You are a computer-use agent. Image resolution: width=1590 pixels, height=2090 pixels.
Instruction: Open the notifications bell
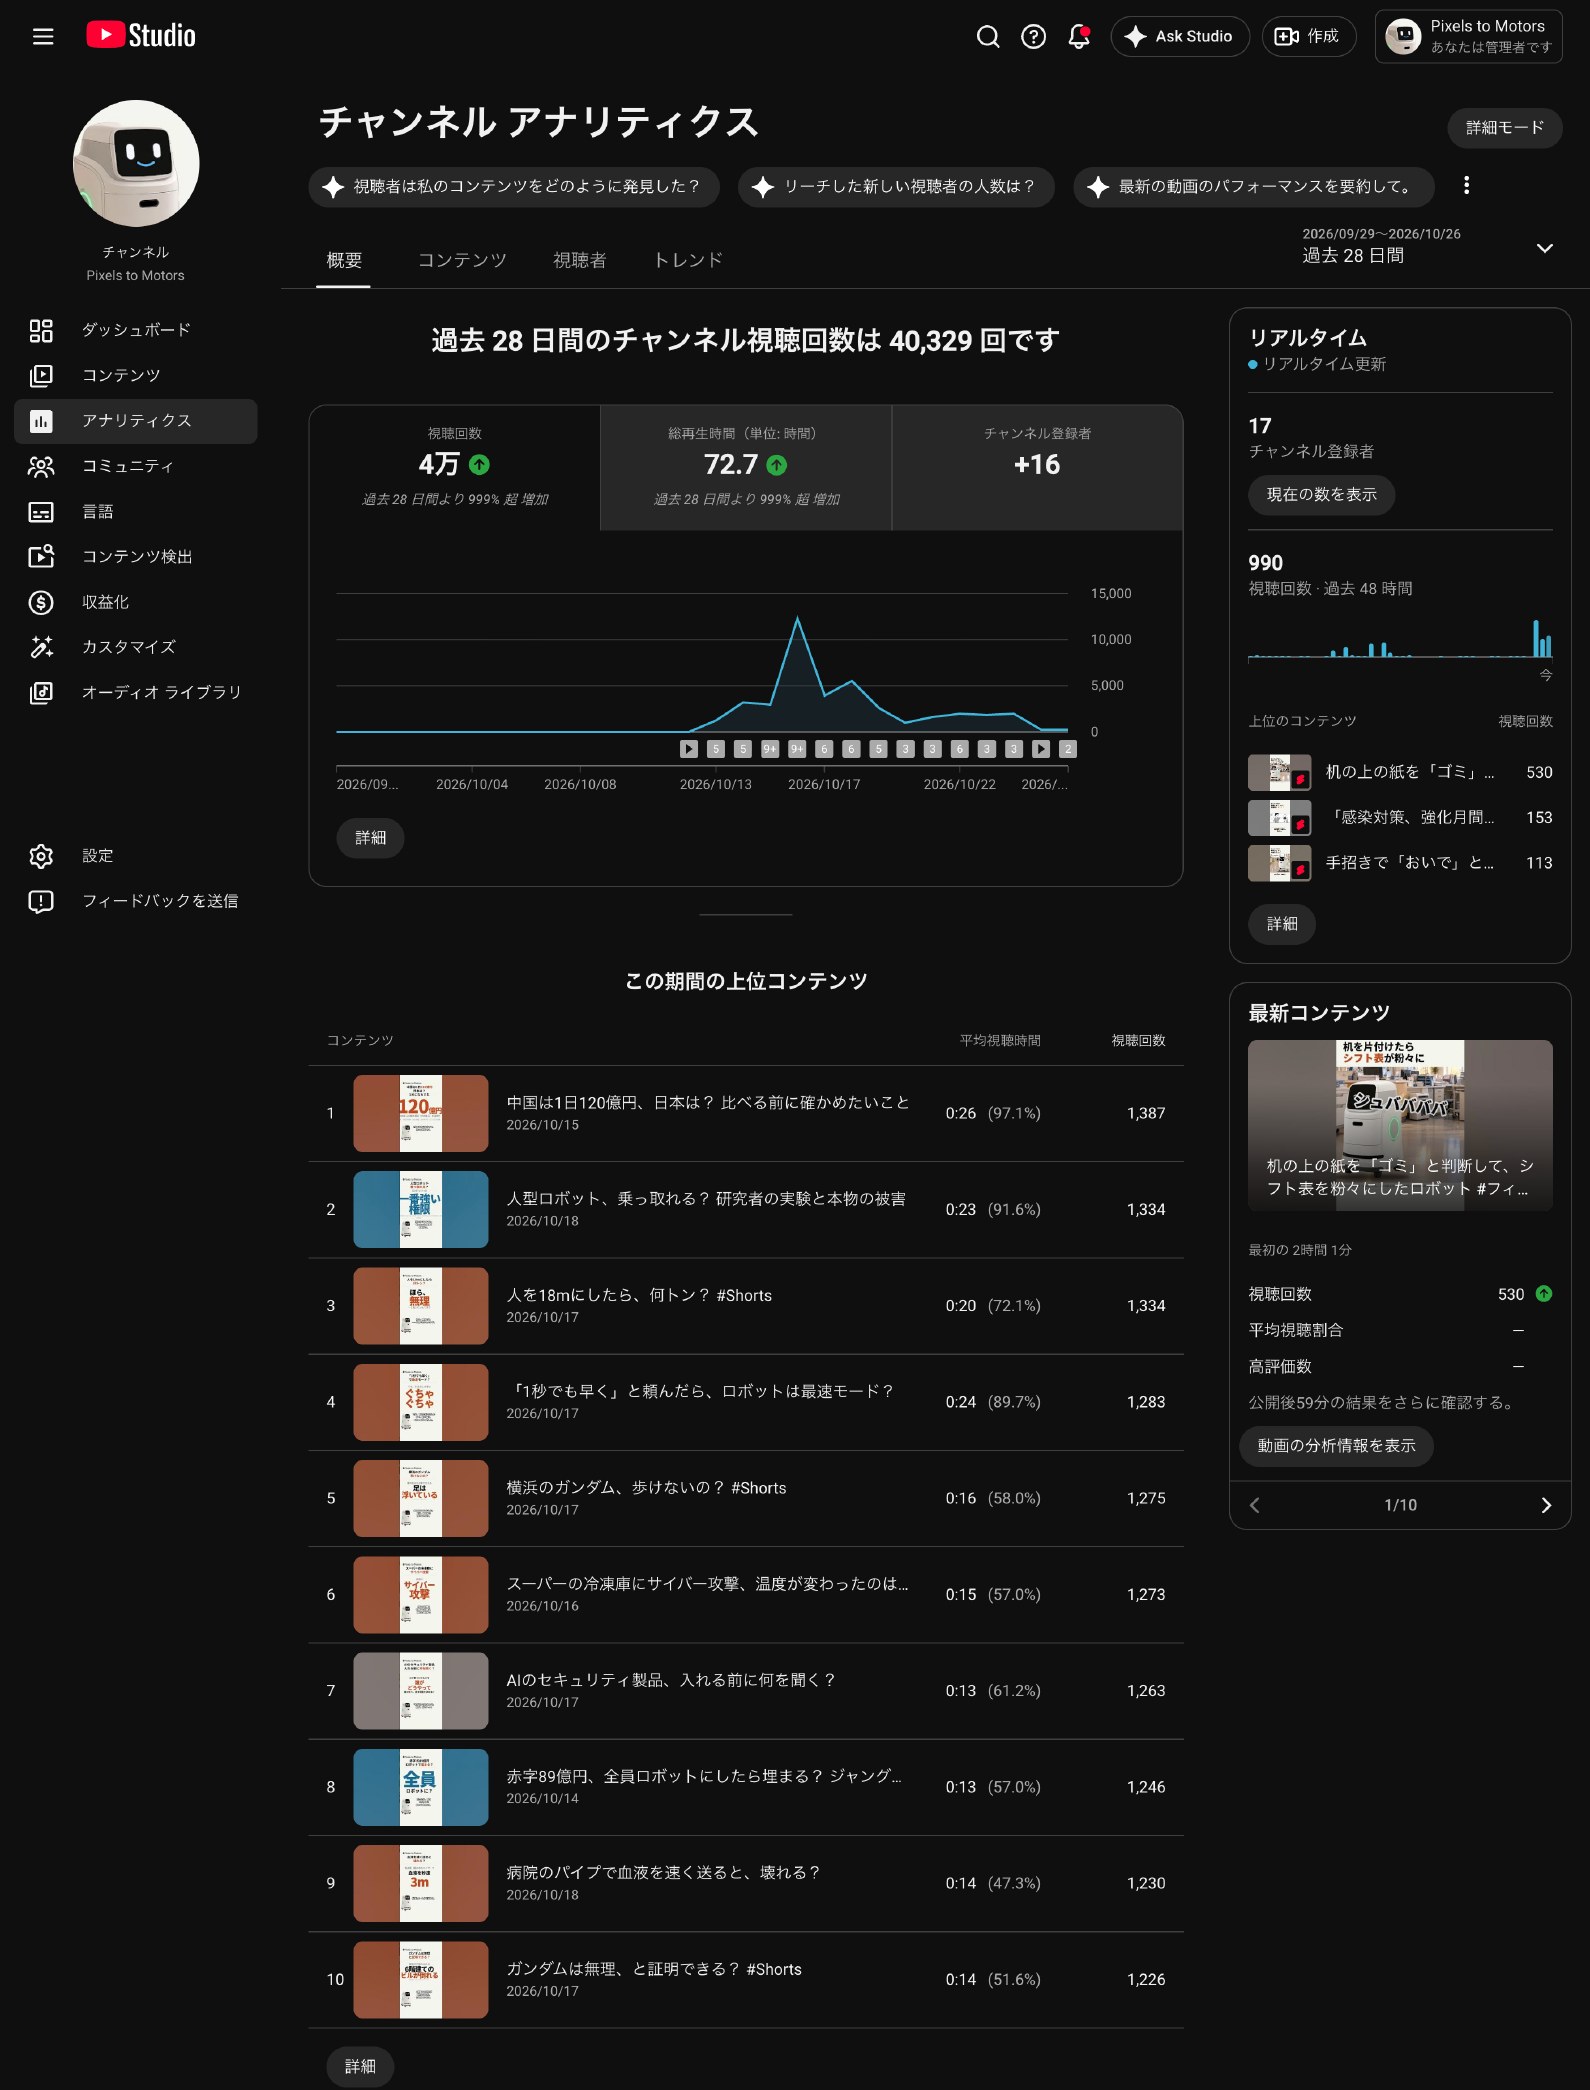click(1079, 37)
